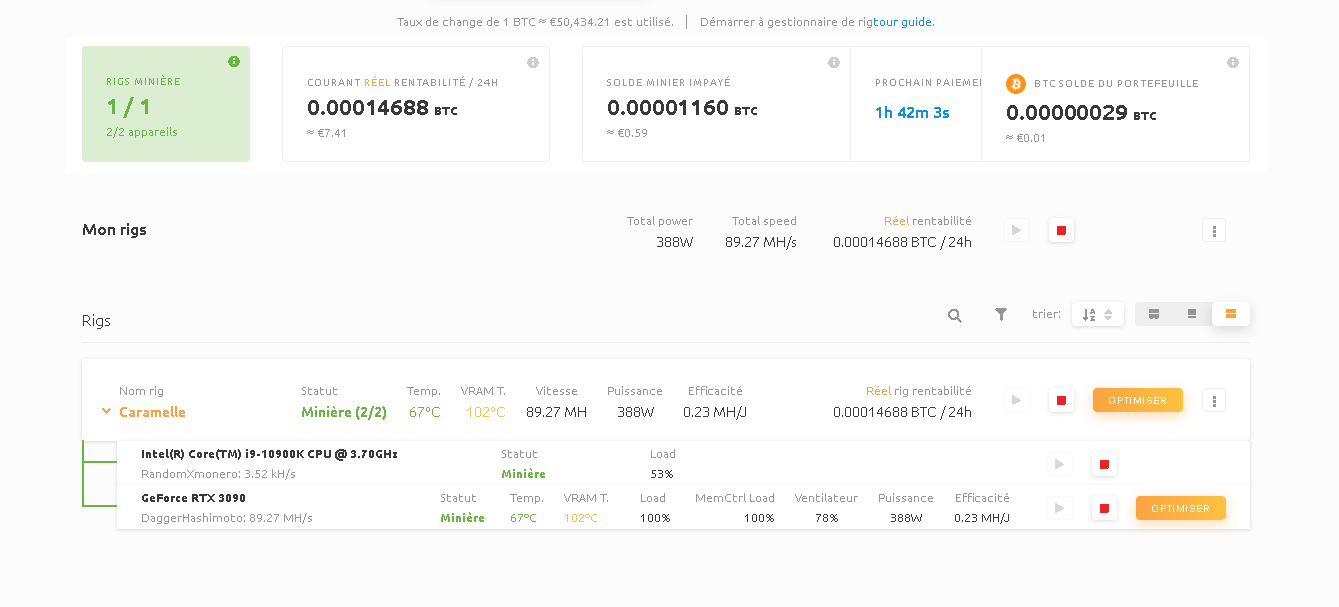The height and width of the screenshot is (607, 1339).
Task: Click info icon on BTC solde du portefeuille card
Action: click(x=1233, y=63)
